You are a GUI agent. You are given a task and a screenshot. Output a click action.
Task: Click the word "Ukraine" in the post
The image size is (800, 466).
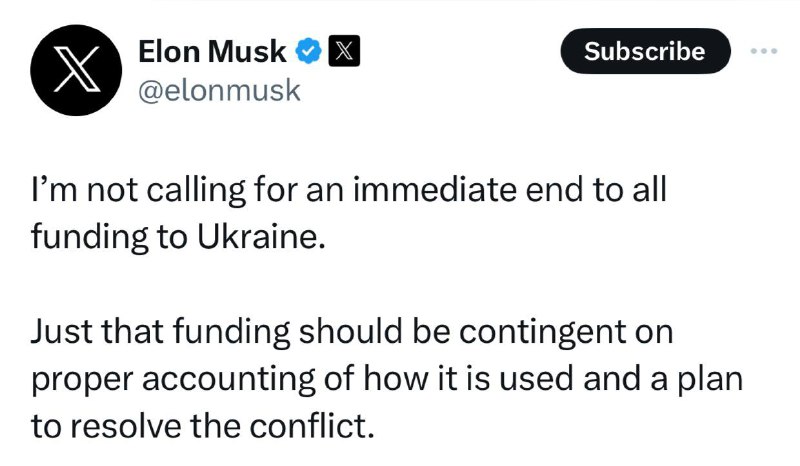pos(261,237)
